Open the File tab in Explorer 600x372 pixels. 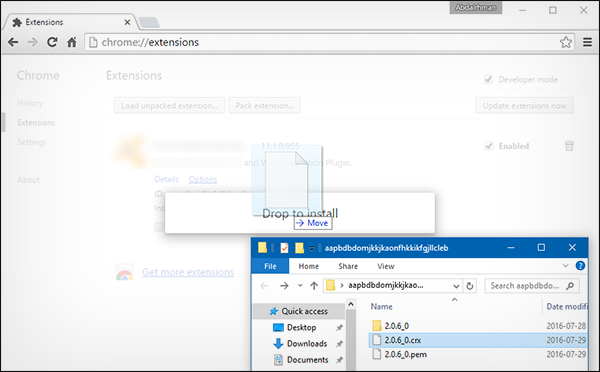click(270, 266)
